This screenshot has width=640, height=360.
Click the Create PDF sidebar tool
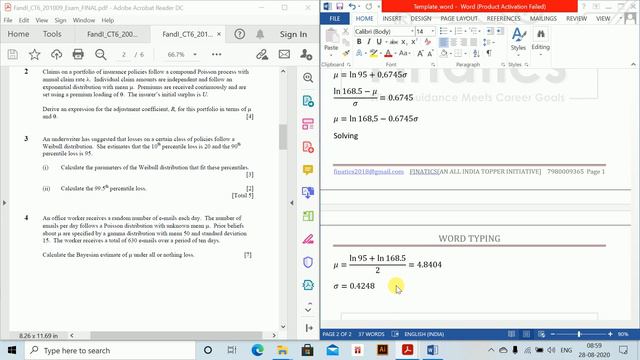308,147
